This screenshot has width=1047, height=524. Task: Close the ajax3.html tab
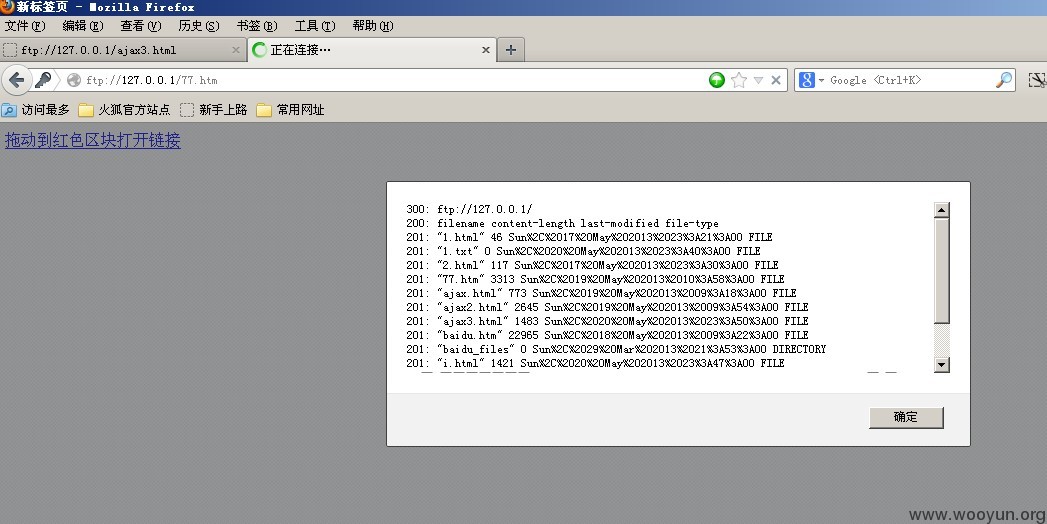pos(236,50)
